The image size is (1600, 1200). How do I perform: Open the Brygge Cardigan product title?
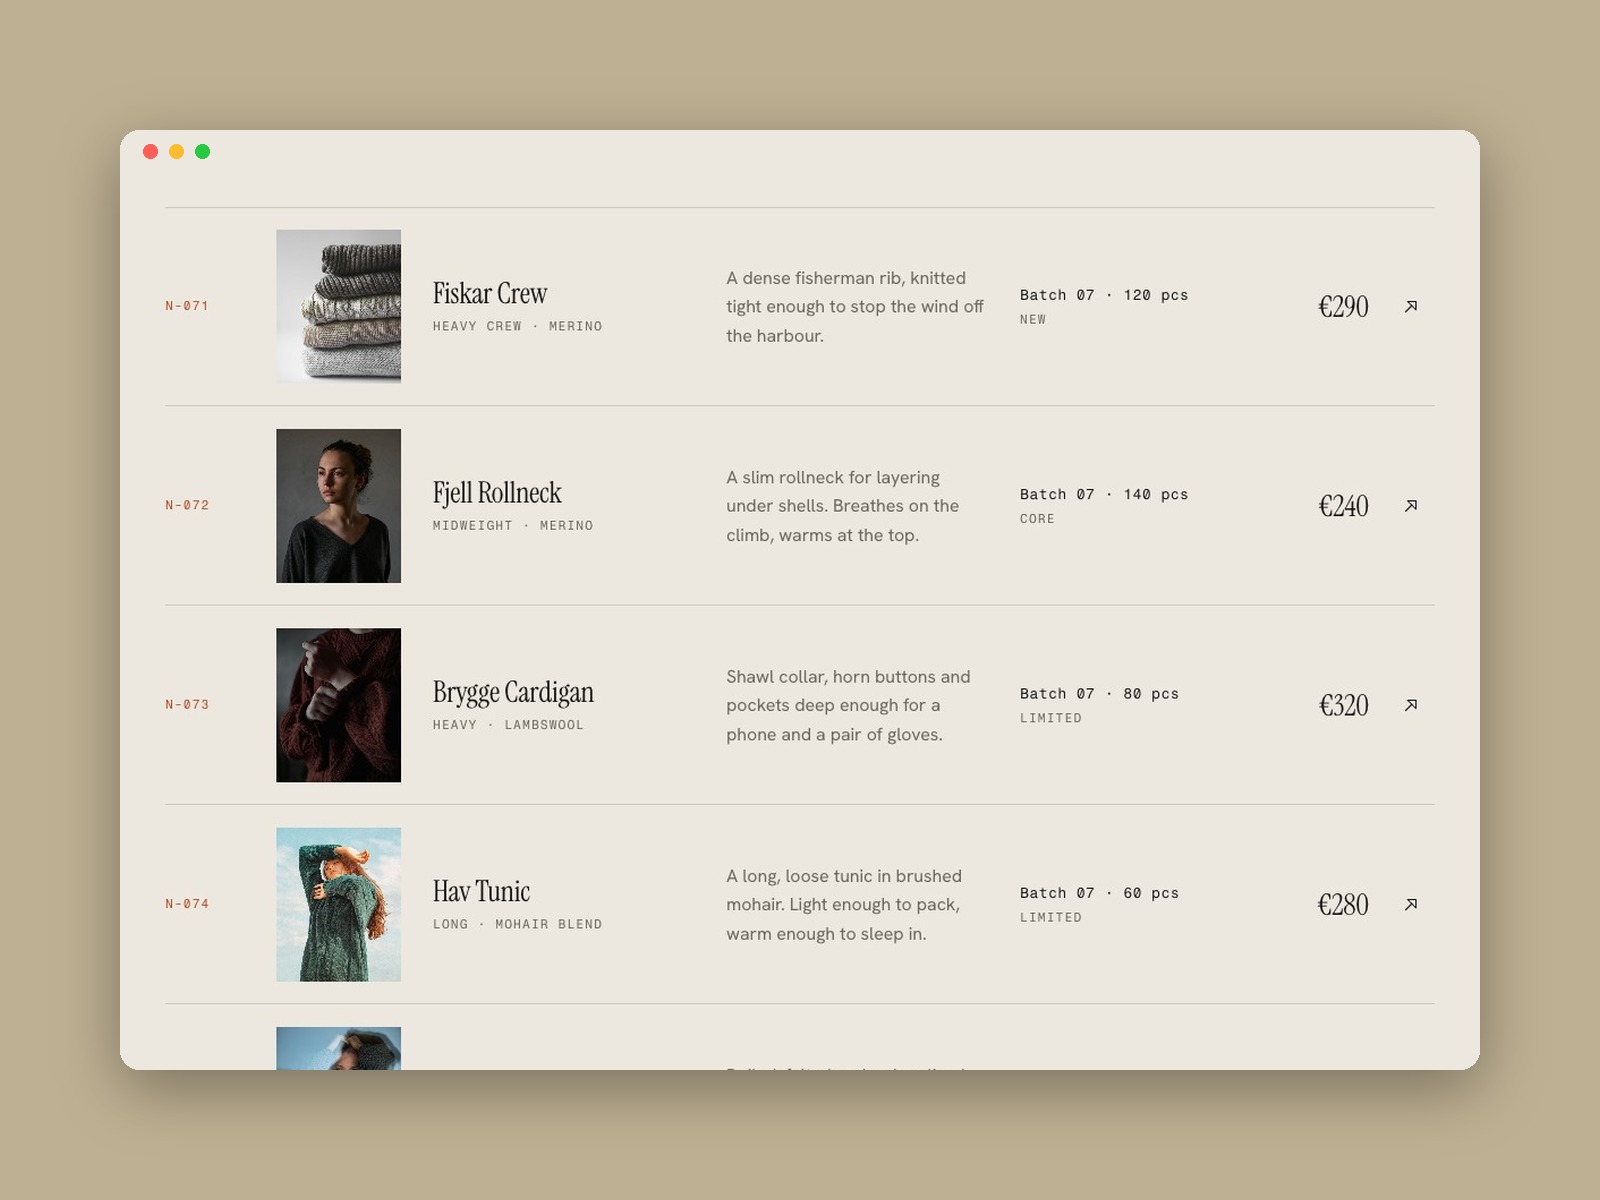pyautogui.click(x=513, y=692)
